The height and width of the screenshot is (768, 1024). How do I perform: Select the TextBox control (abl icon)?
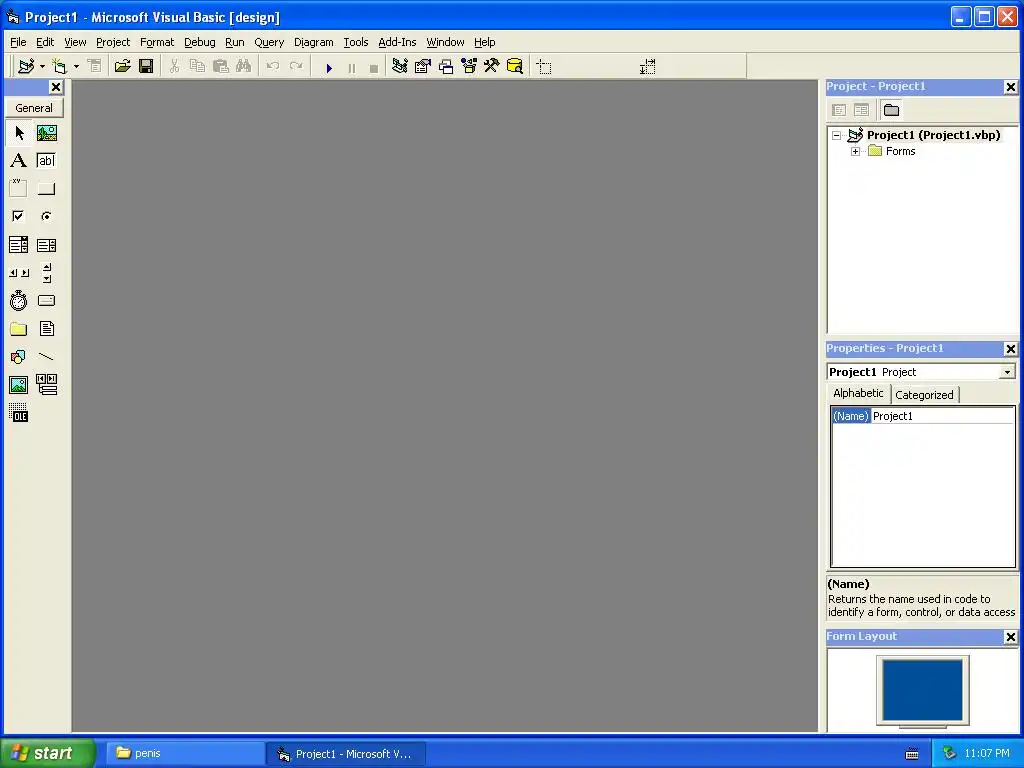[x=46, y=161]
